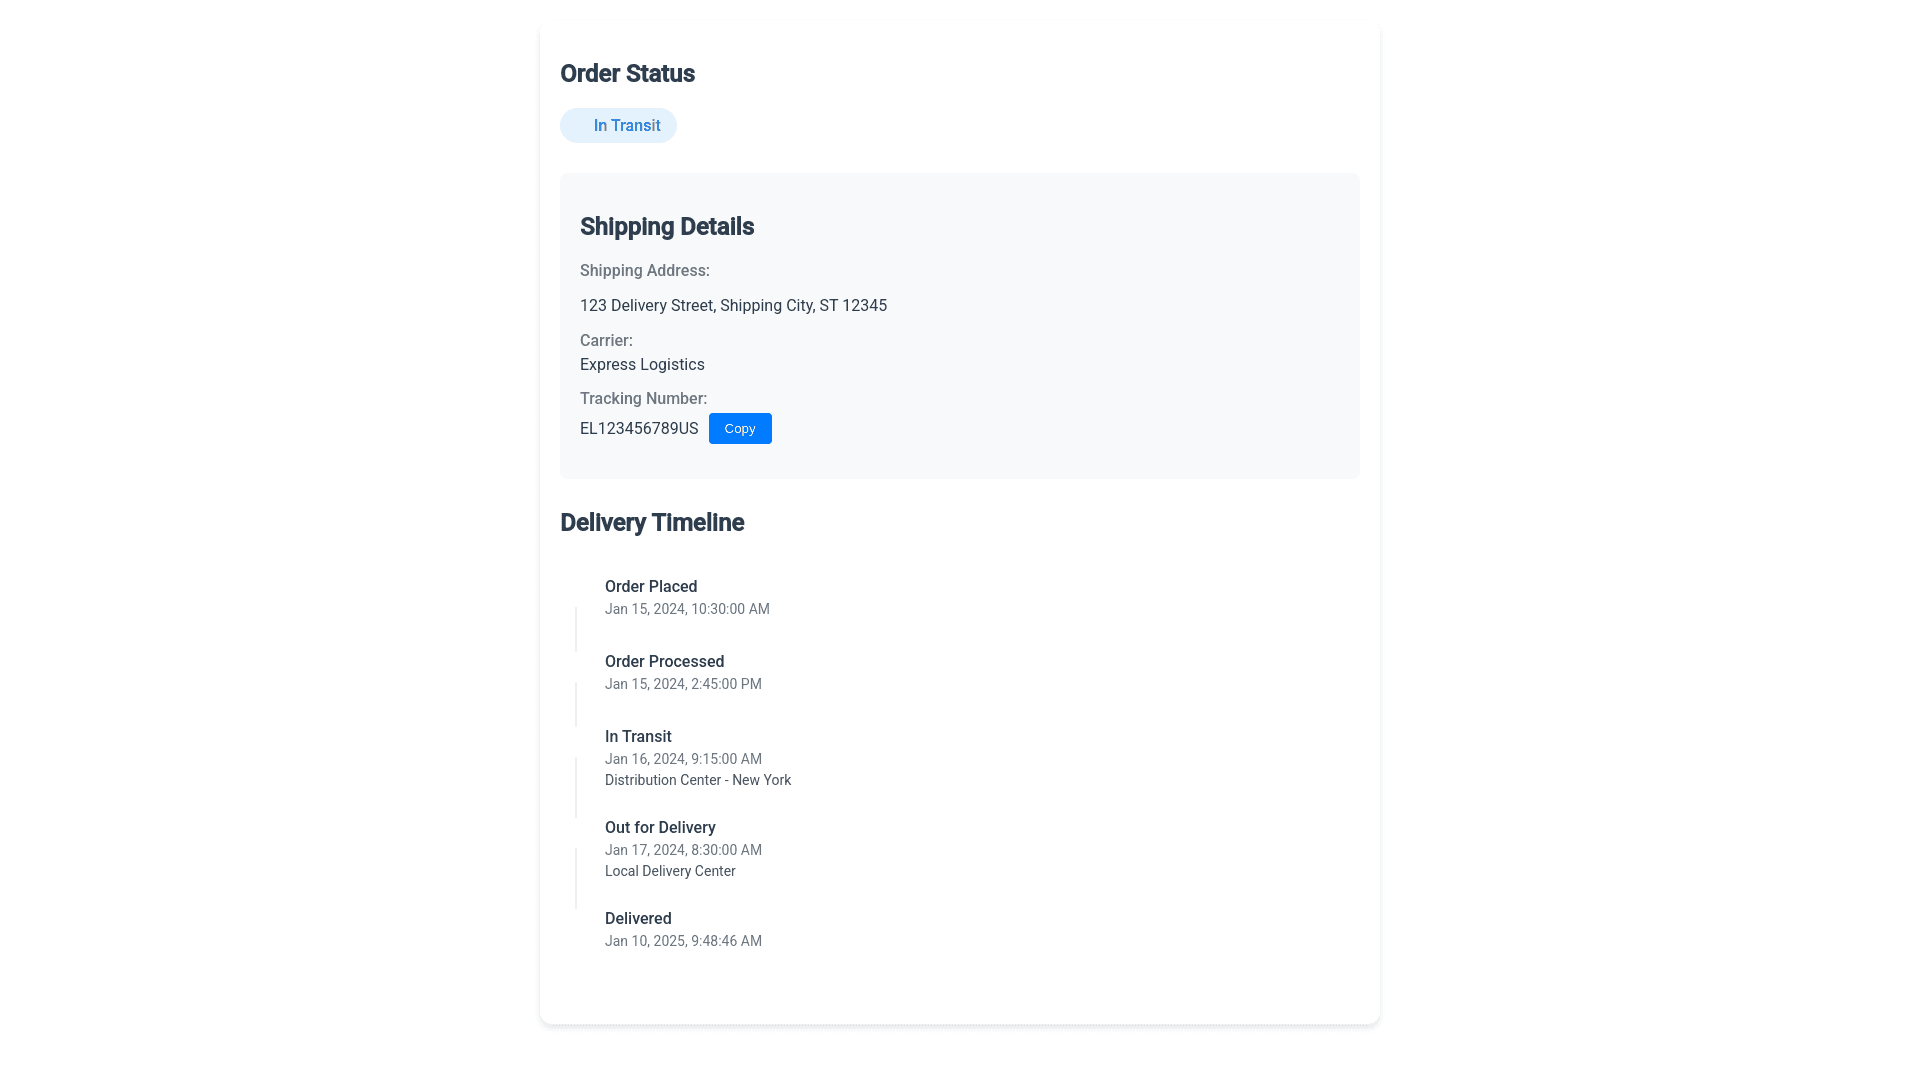1920x1080 pixels.
Task: Select the Delivered timeline entry
Action: pyautogui.click(x=638, y=918)
